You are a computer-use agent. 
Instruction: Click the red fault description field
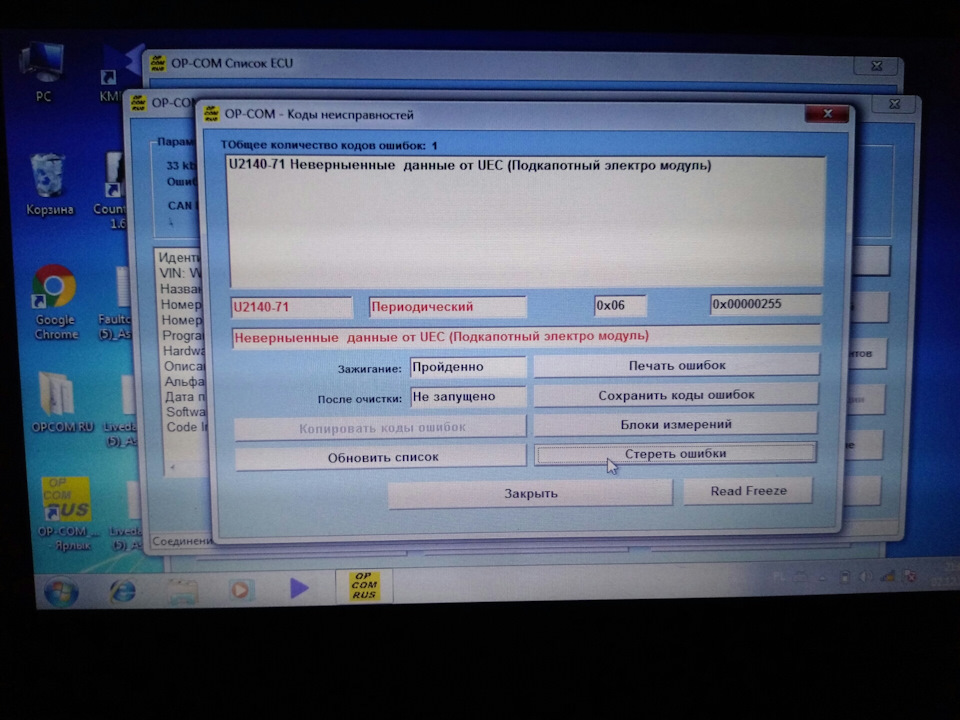pyautogui.click(x=526, y=336)
